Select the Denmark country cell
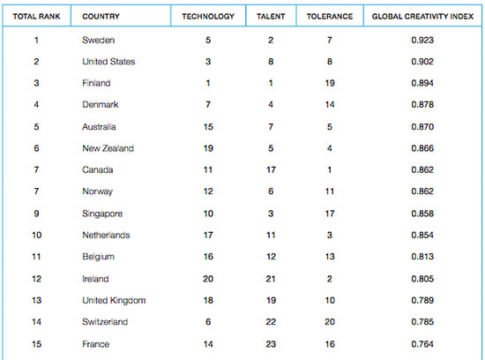This screenshot has height=360, width=485. (x=100, y=105)
